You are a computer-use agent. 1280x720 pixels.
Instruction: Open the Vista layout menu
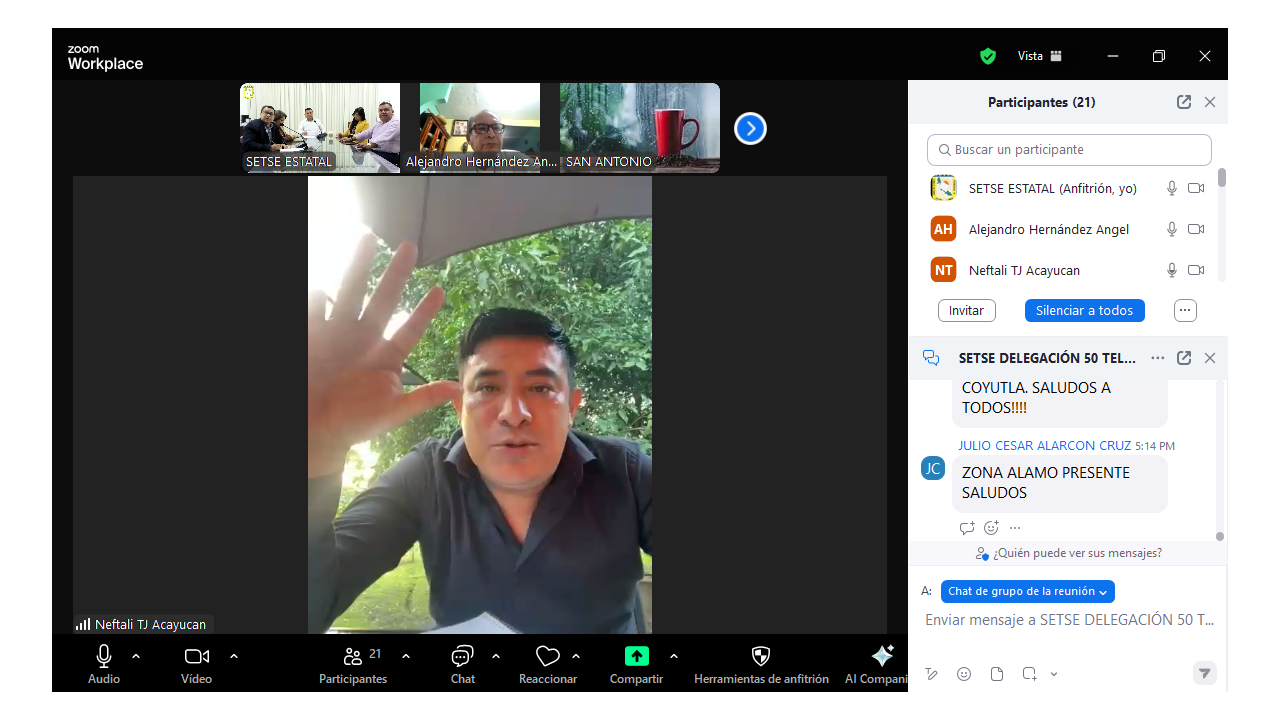coord(1040,56)
